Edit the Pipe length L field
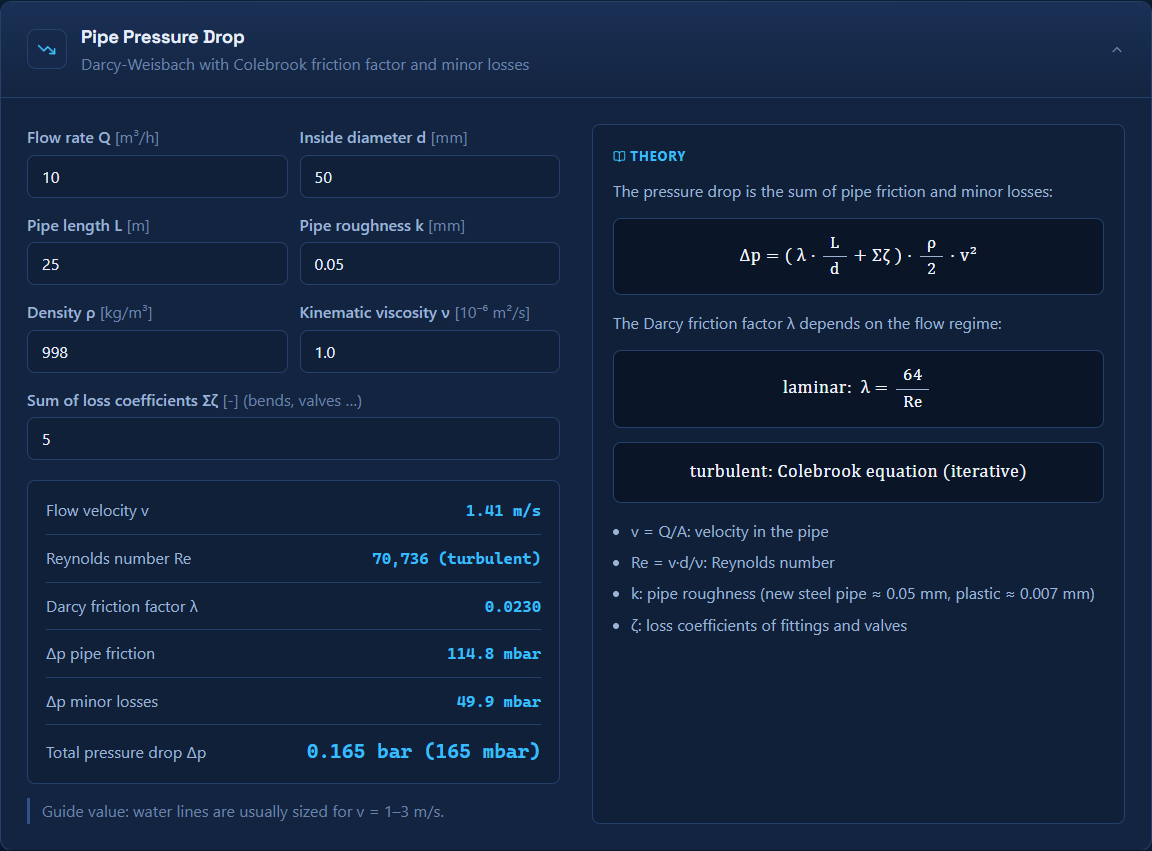Viewport: 1152px width, 851px height. coord(157,264)
